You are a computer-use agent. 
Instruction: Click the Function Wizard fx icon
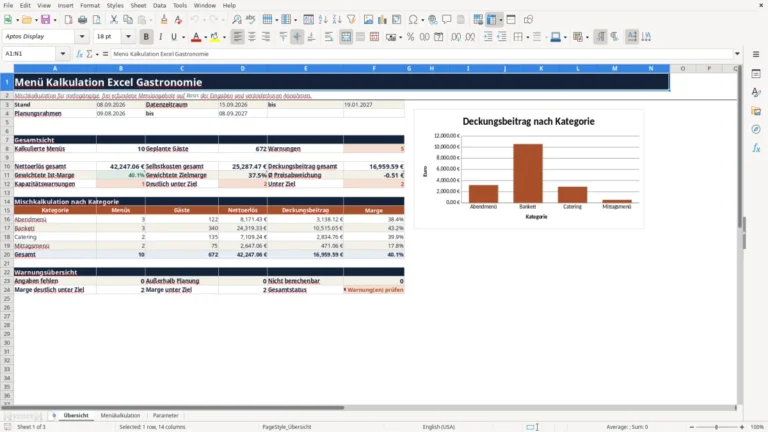point(79,54)
